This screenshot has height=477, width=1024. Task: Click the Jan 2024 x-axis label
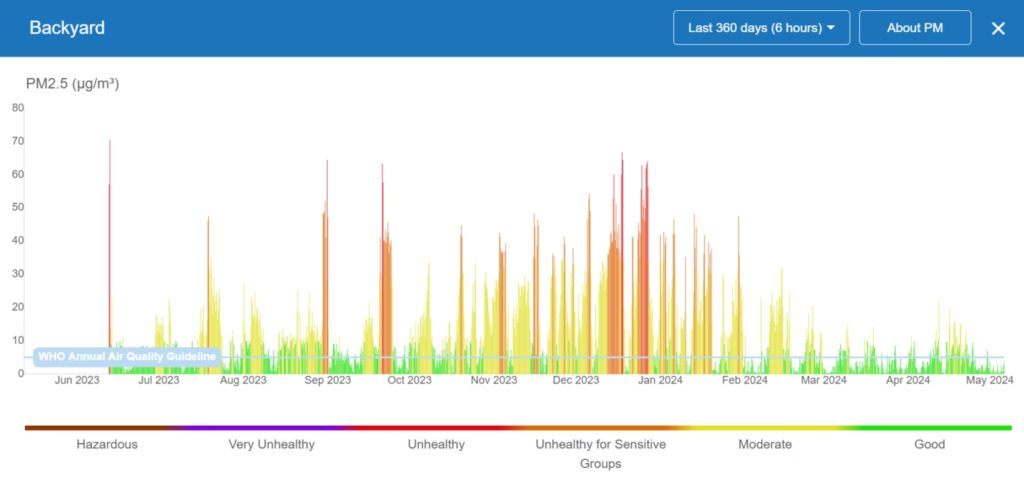pos(659,380)
